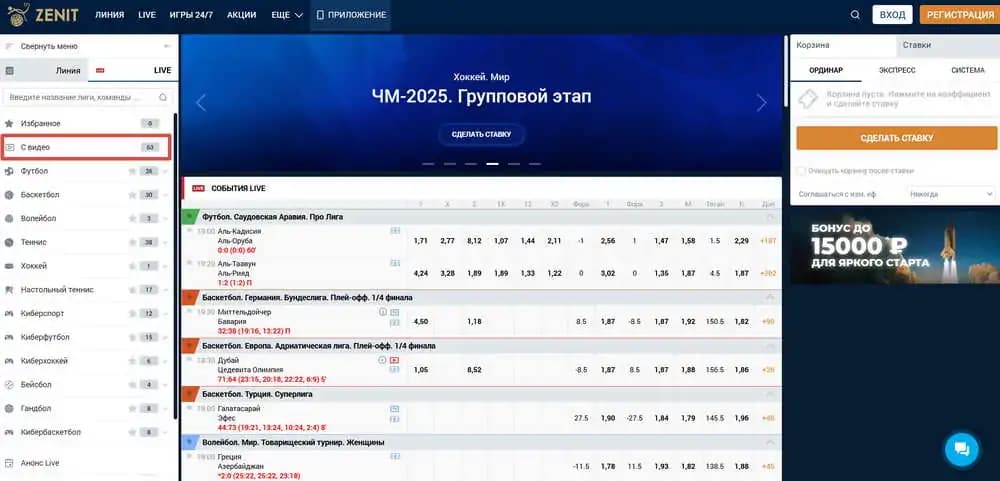Show previous banner with left arrow
The image size is (1000, 481).
click(x=201, y=103)
